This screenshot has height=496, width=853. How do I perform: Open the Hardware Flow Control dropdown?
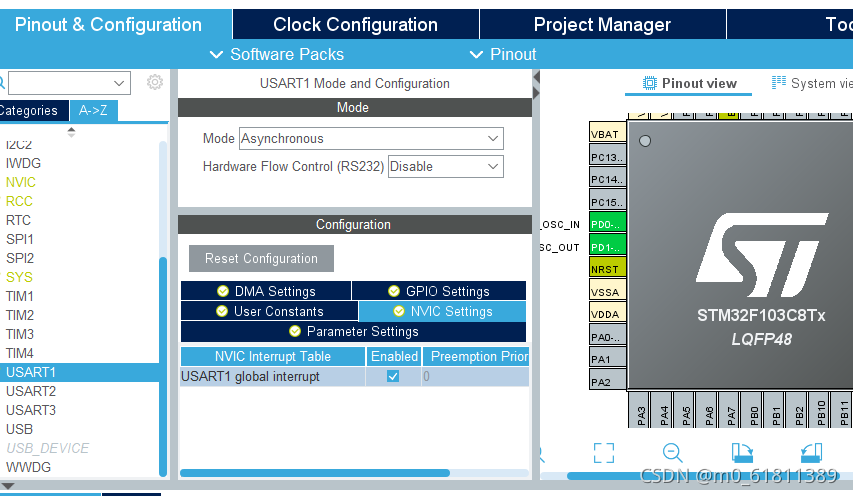[x=493, y=166]
